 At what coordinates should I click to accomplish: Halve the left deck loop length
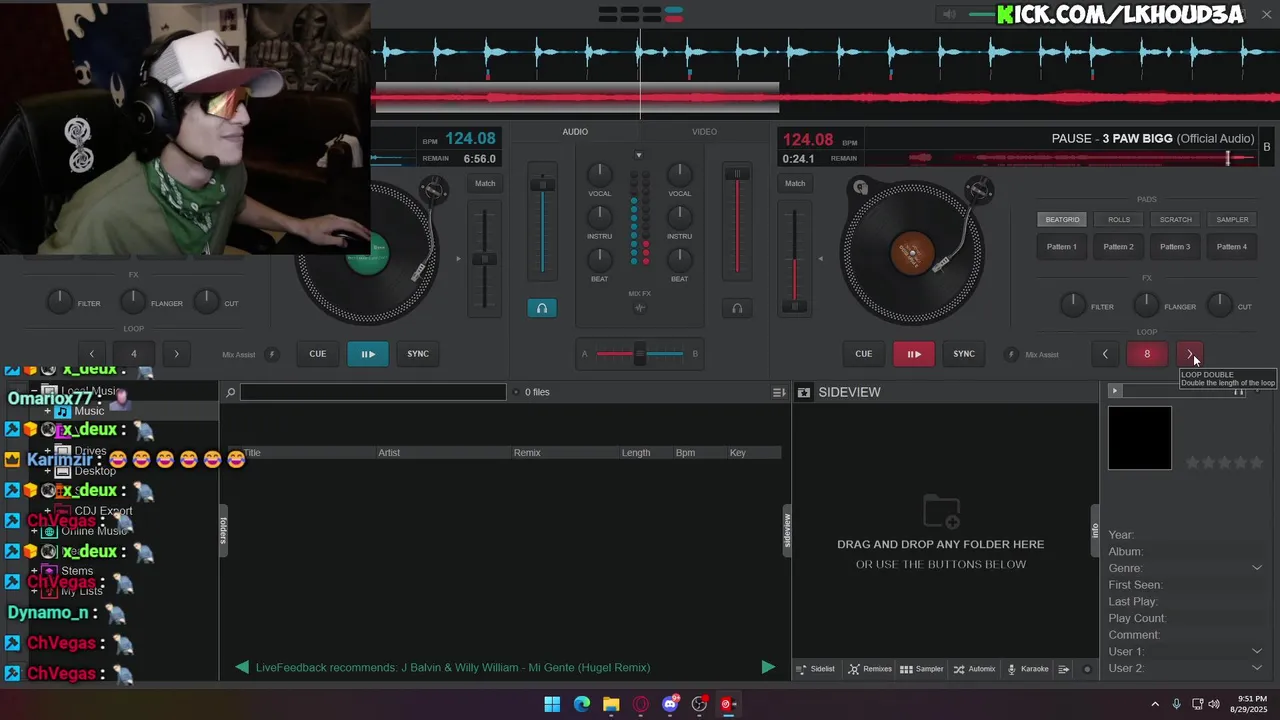(x=91, y=354)
